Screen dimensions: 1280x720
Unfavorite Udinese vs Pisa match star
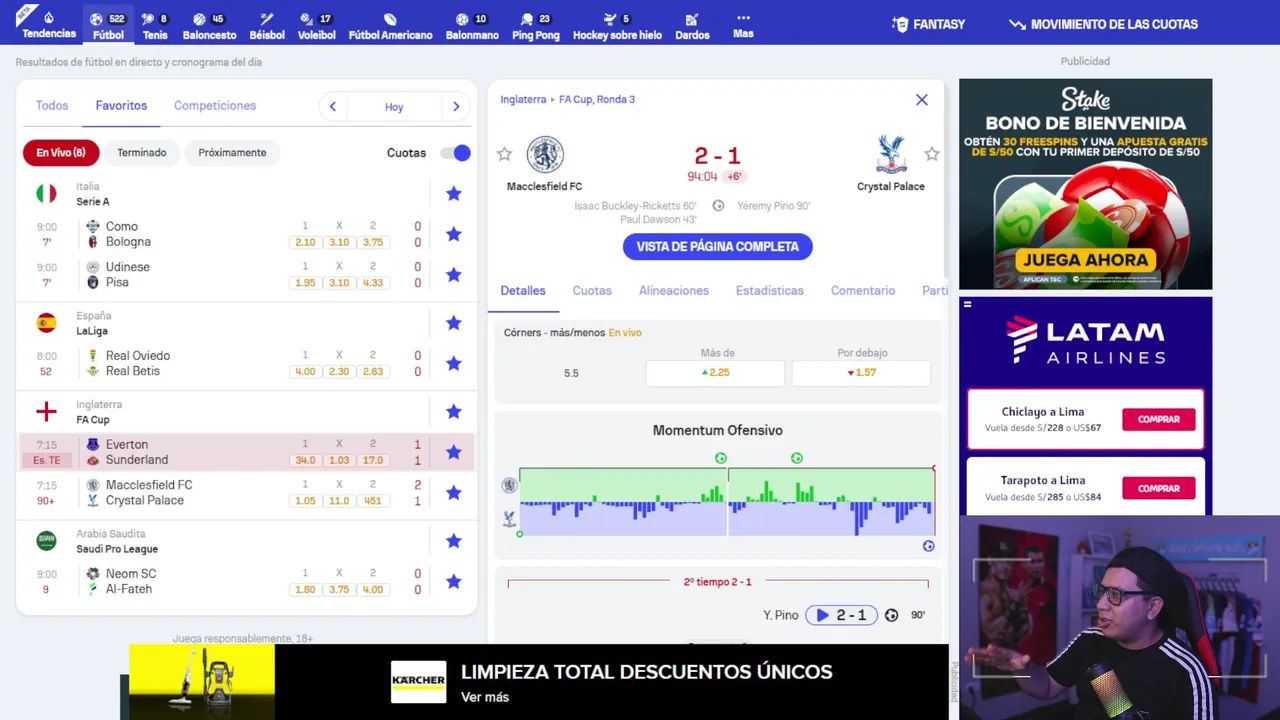(x=453, y=274)
